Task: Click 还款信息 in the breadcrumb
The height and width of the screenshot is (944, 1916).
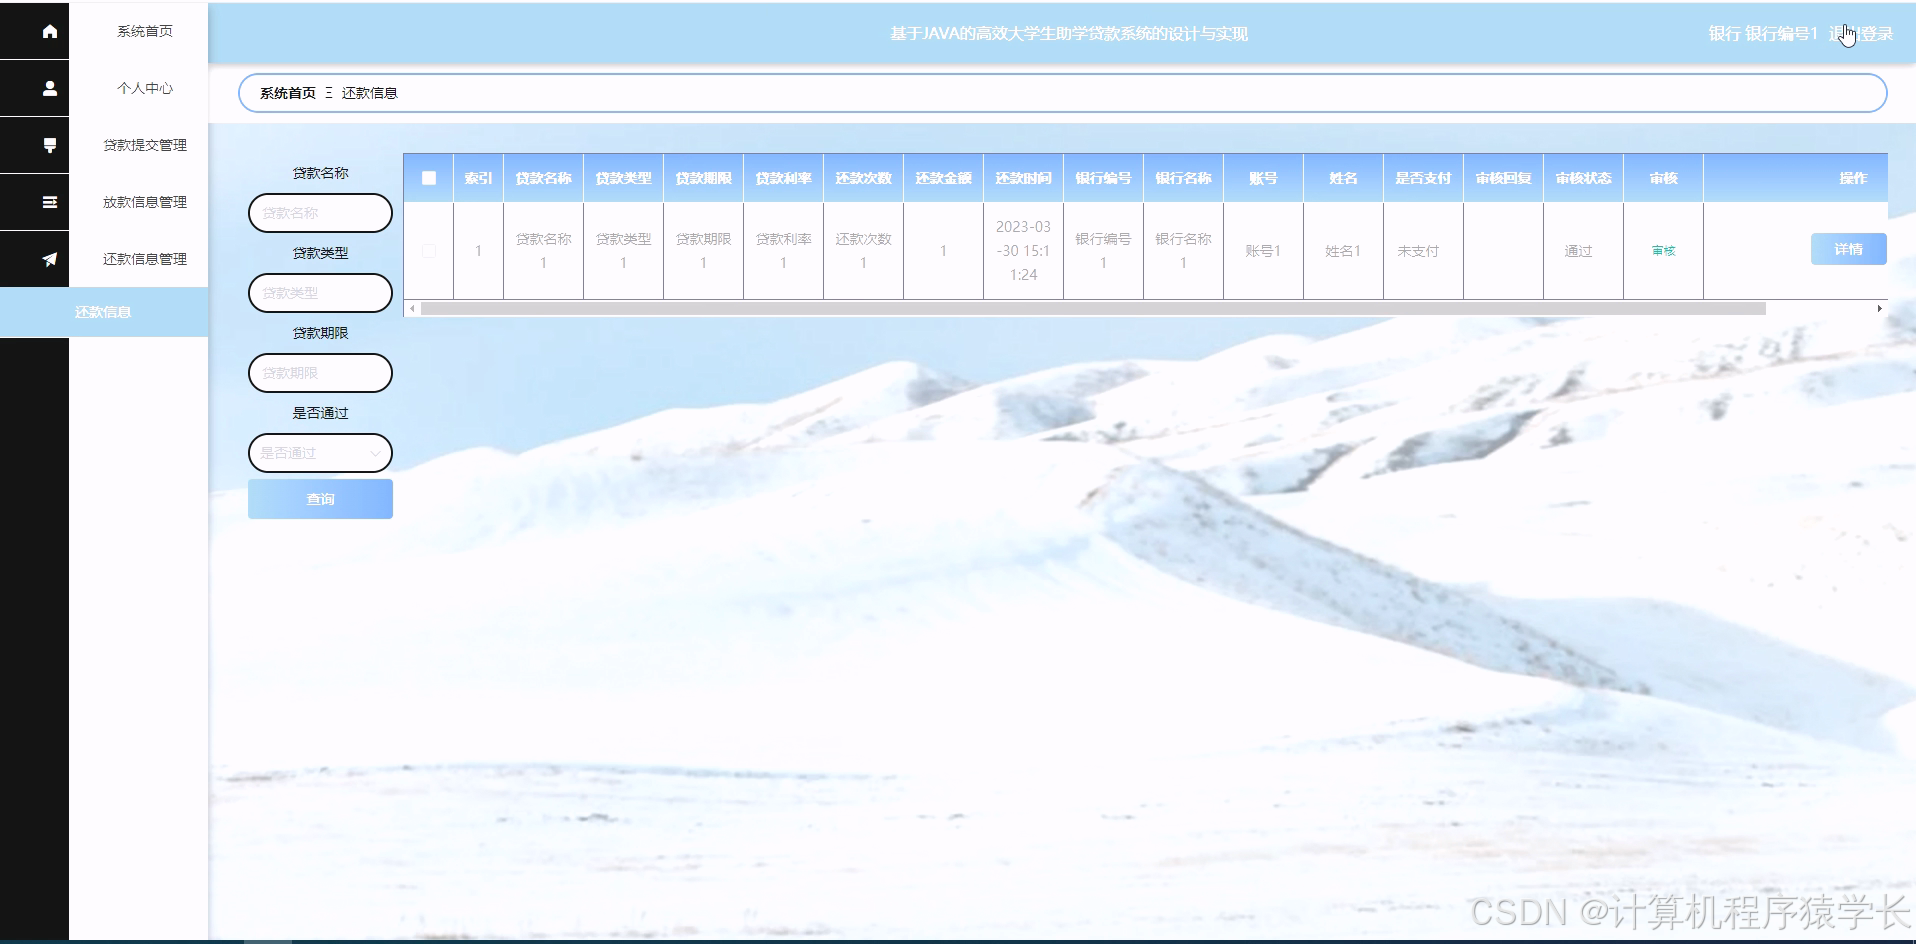Action: coord(369,93)
